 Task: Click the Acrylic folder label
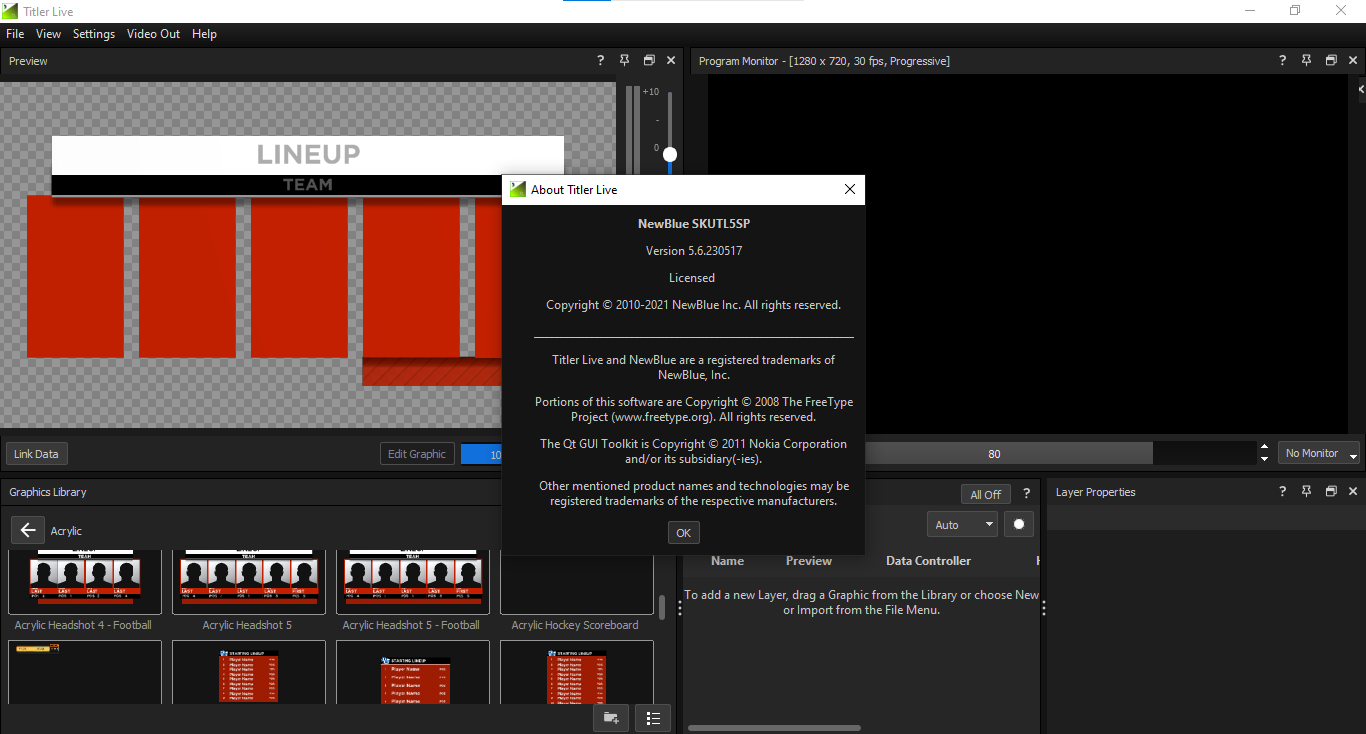point(66,531)
